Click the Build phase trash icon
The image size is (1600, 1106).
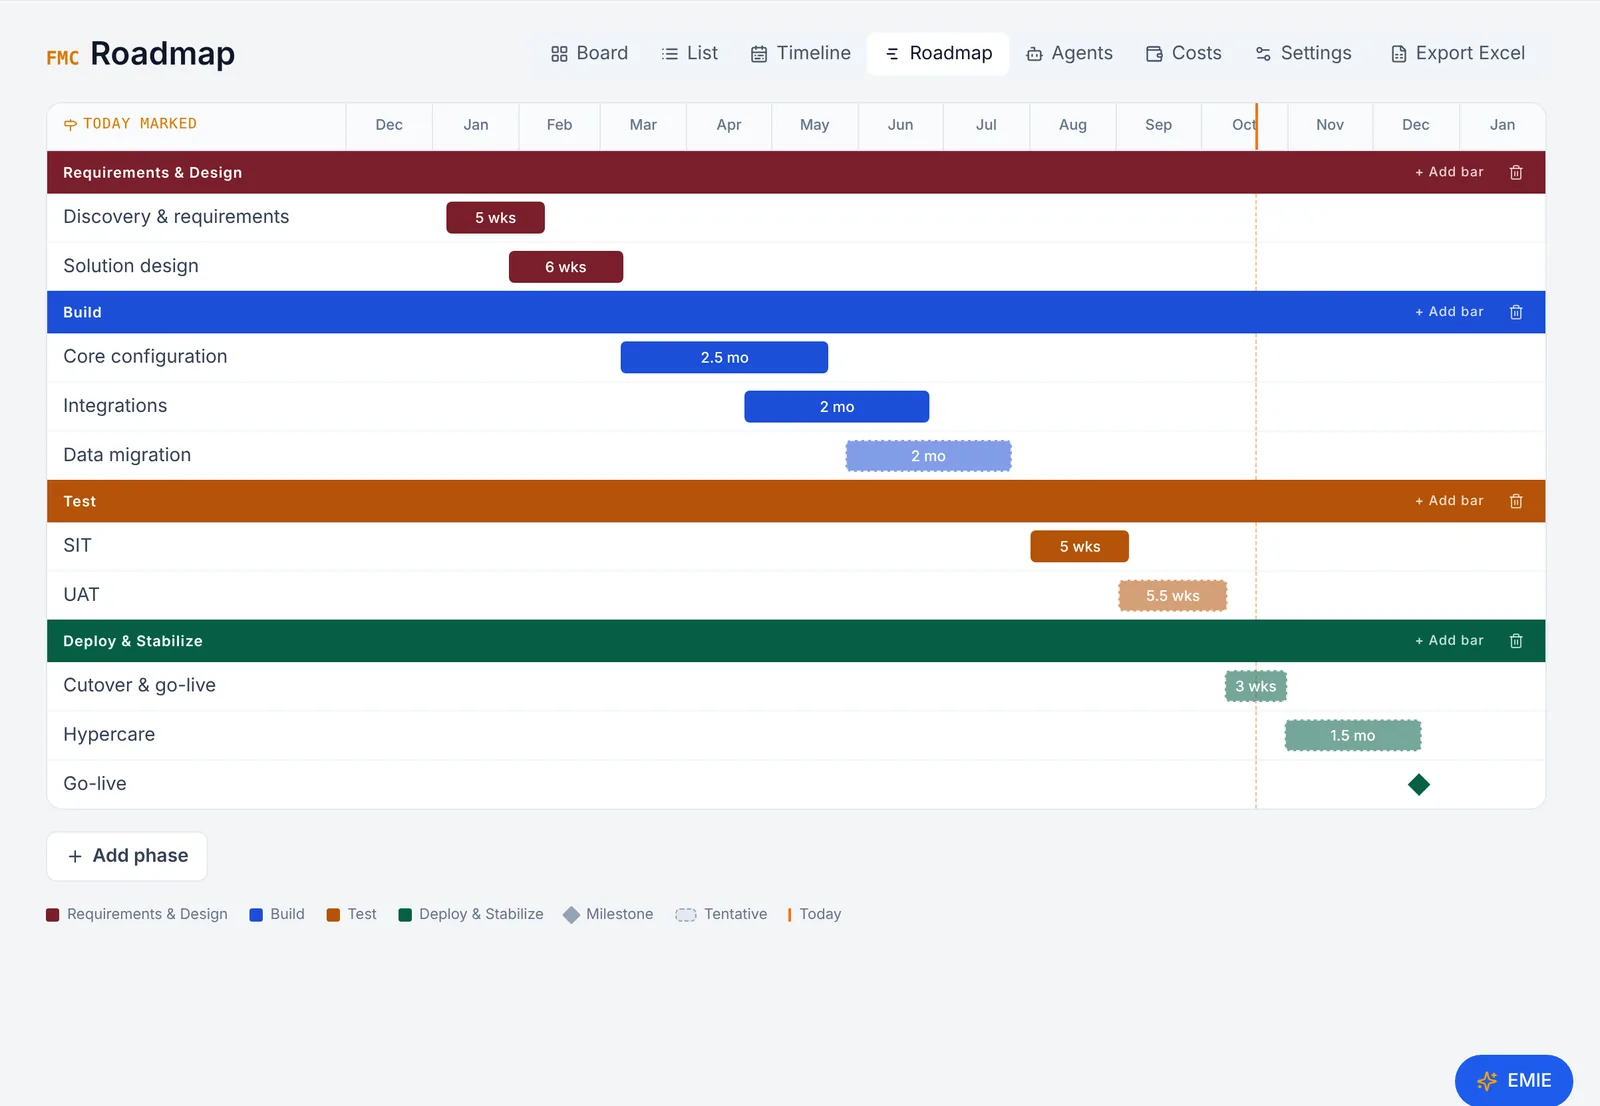click(1516, 312)
